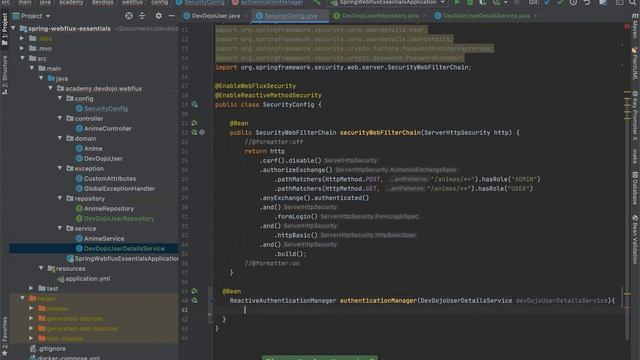
Task: Toggle the Project tool window stripe button
Action: (4, 29)
